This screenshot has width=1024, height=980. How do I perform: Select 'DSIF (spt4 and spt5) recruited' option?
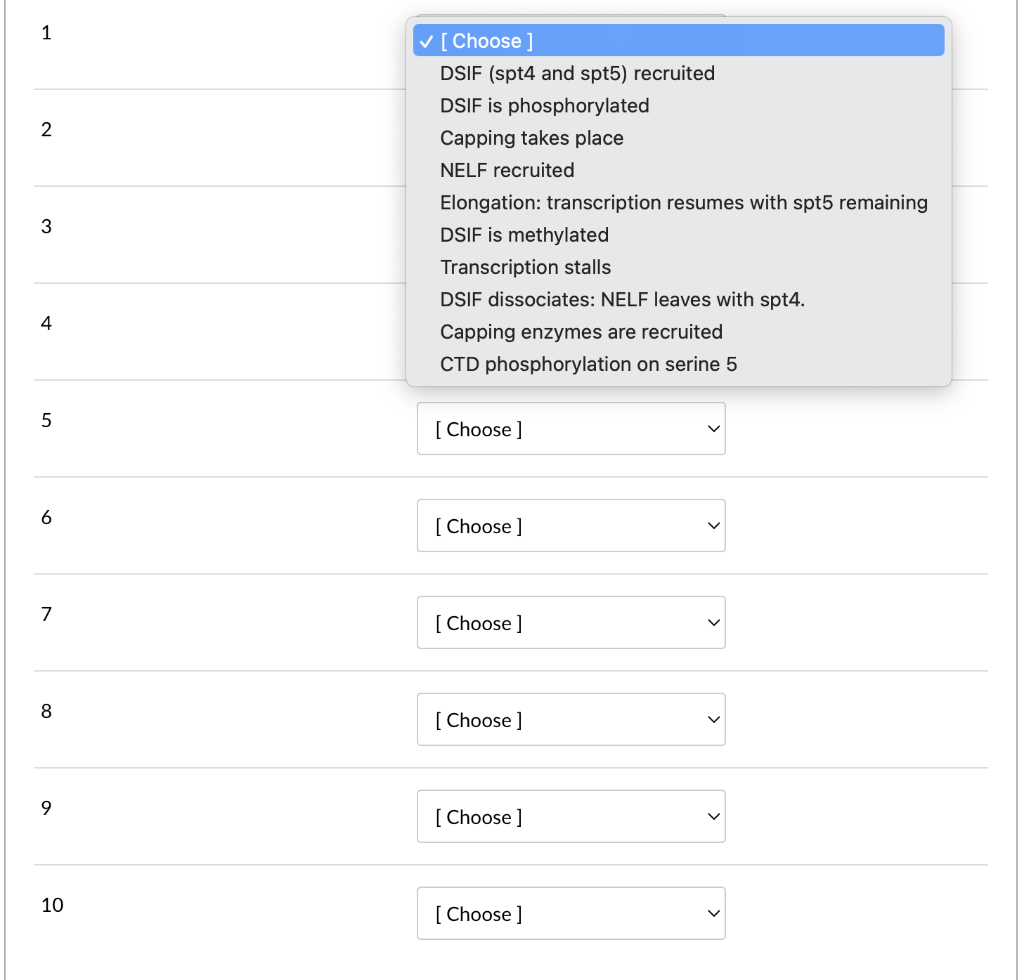click(679, 73)
